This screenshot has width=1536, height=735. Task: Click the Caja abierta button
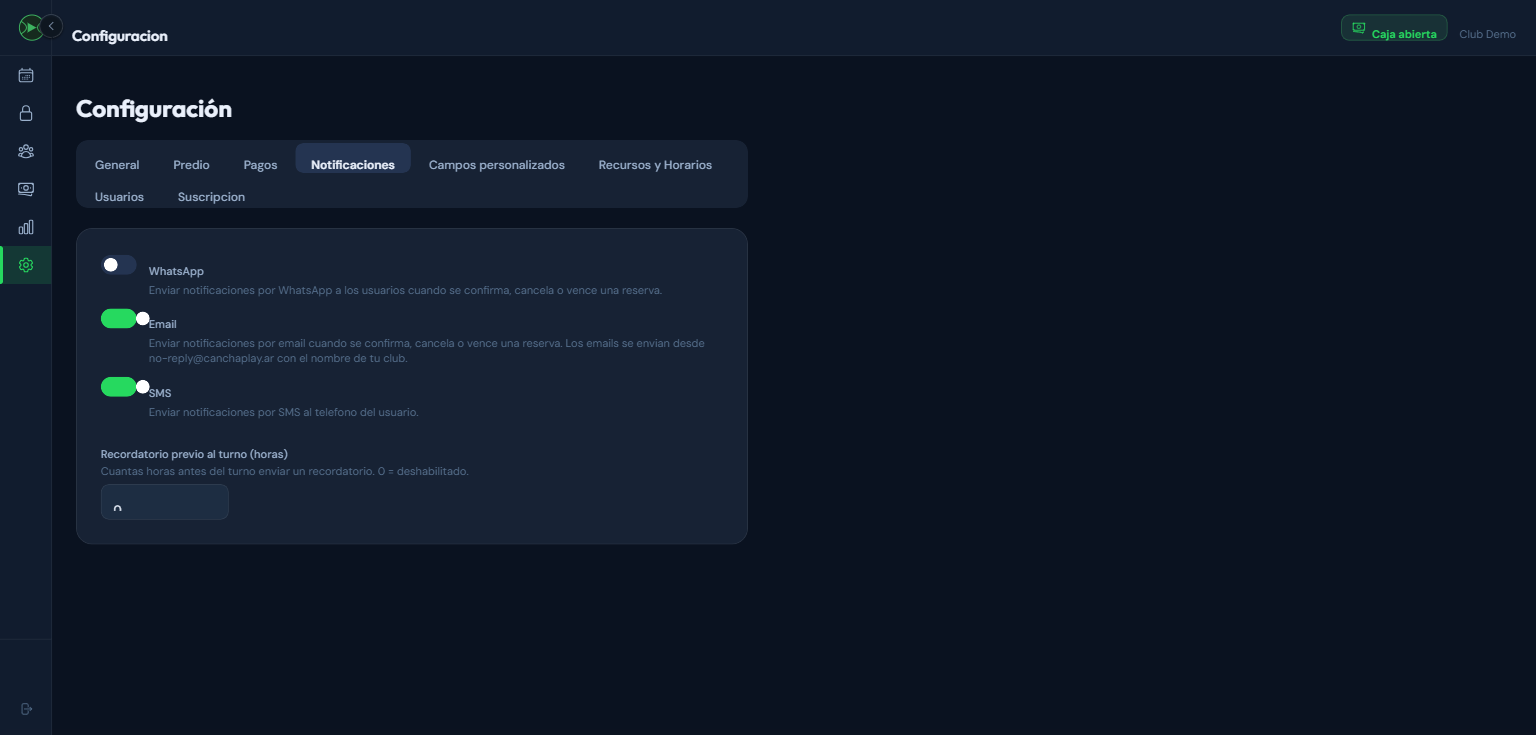(x=1394, y=28)
